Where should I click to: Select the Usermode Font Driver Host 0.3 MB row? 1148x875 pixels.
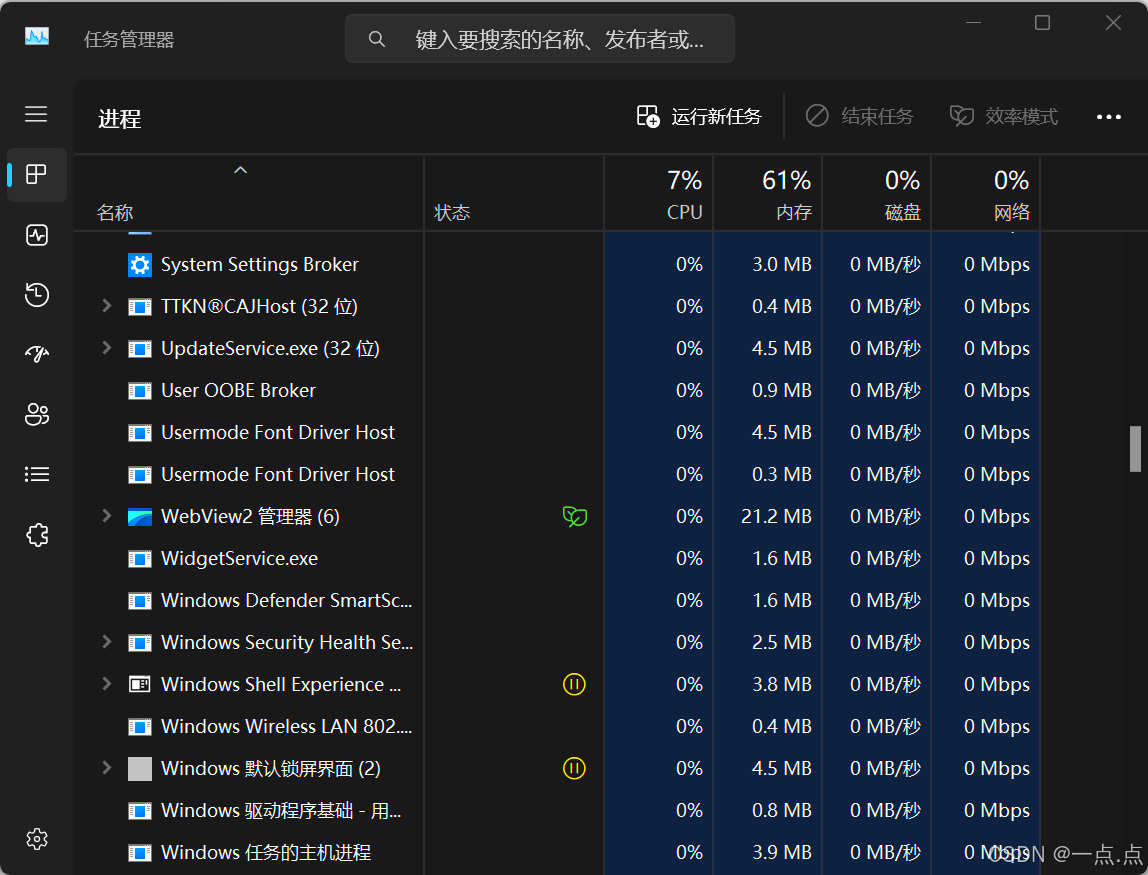tap(557, 474)
